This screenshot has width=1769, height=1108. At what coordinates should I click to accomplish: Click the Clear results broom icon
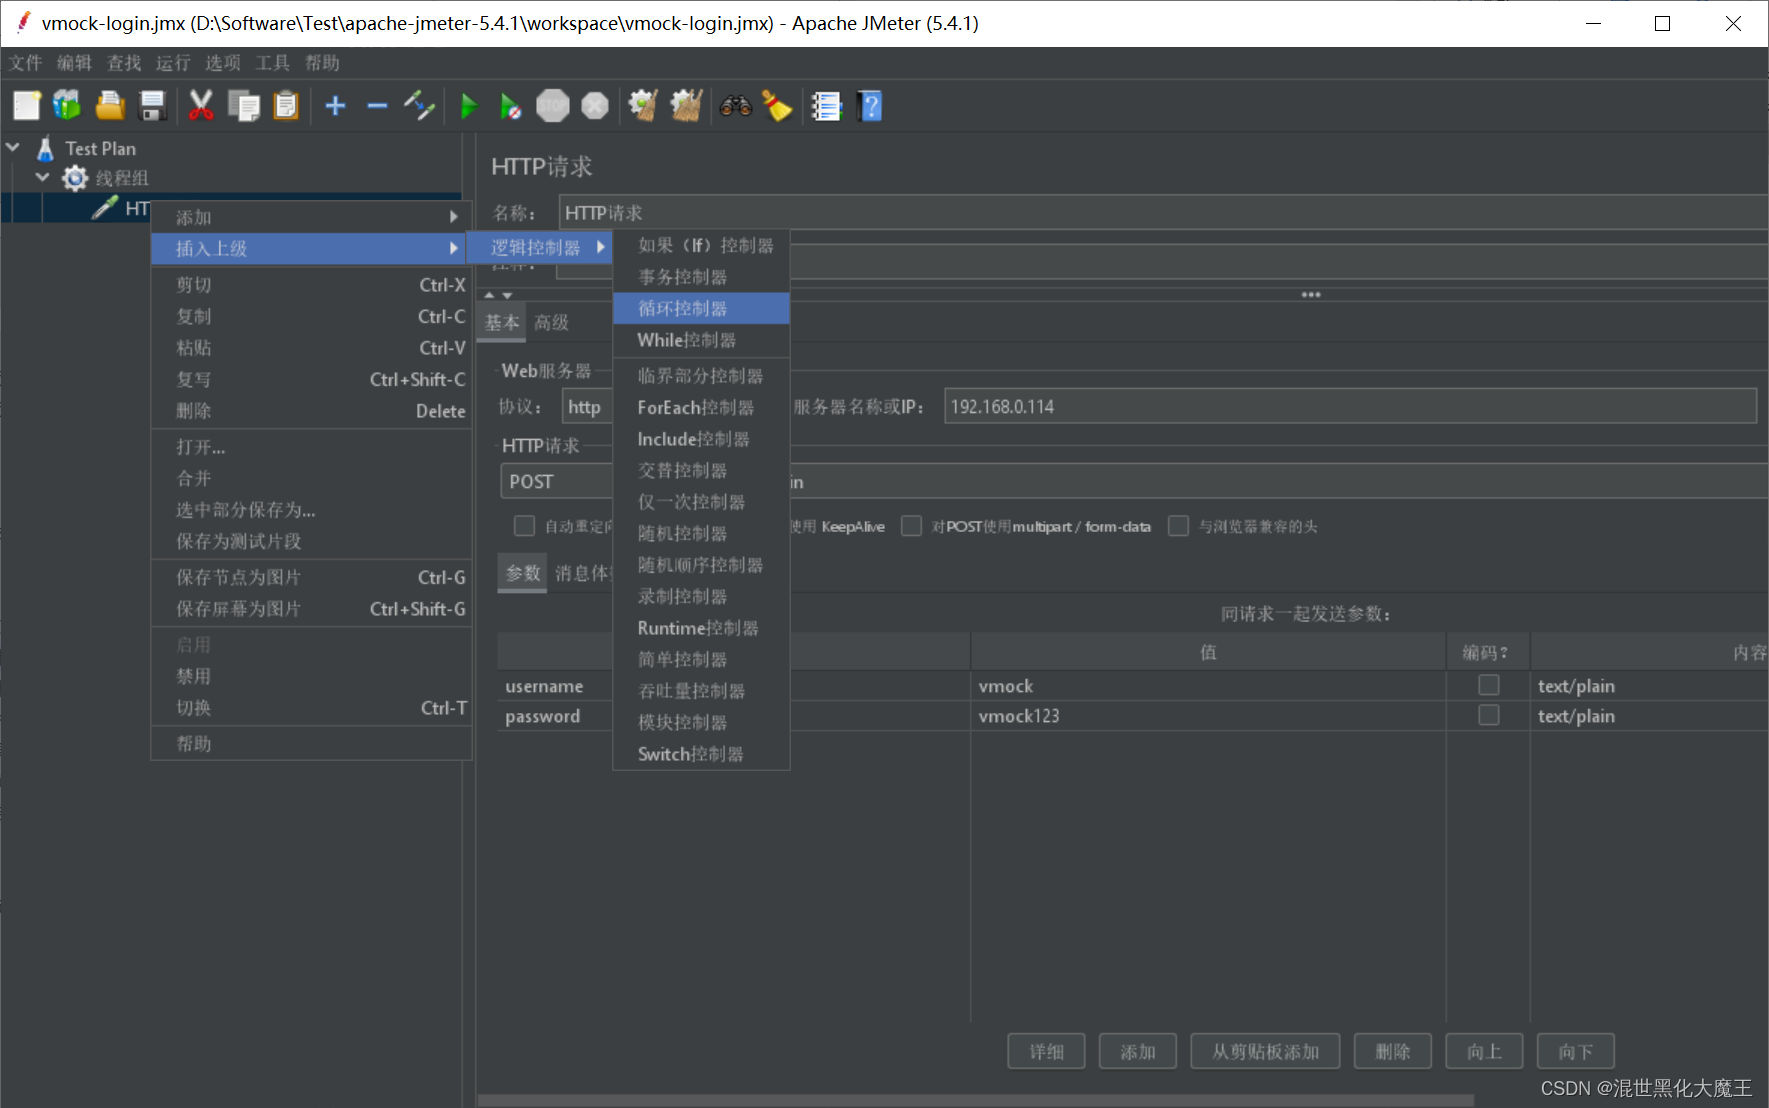pyautogui.click(x=643, y=106)
